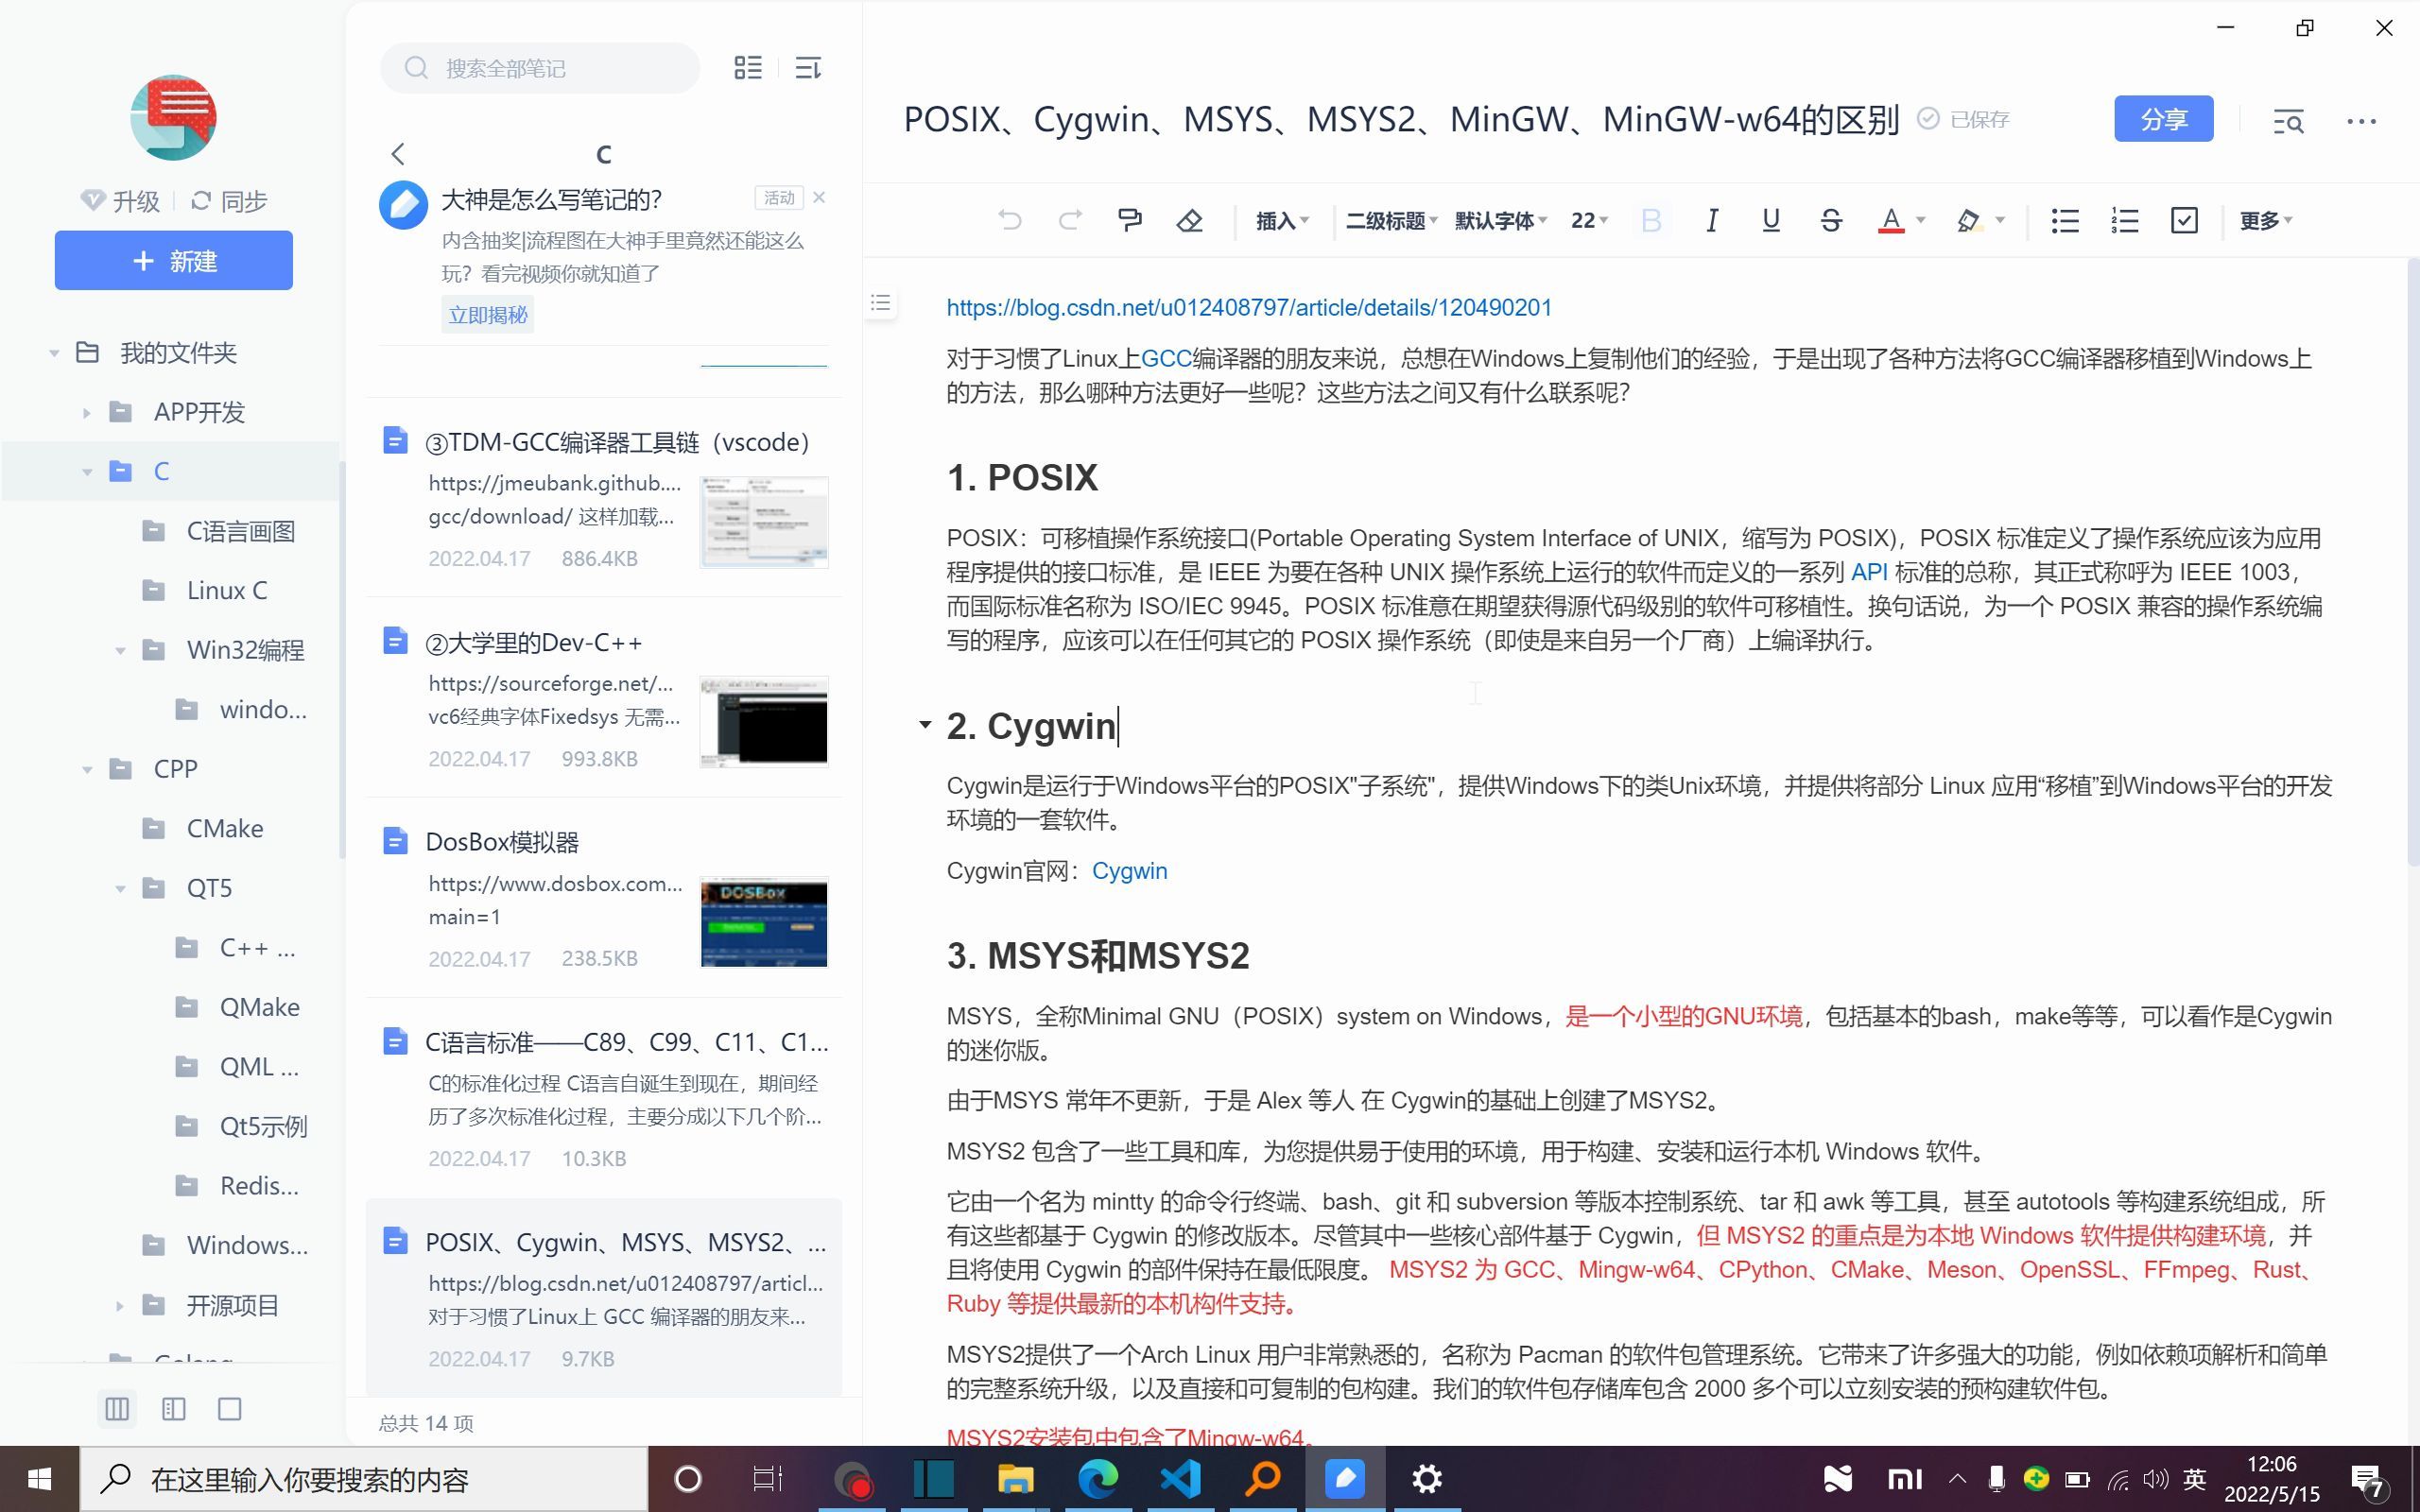Image resolution: width=2420 pixels, height=1512 pixels.
Task: Open the ③TDM-GCC编译器工具链 note
Action: 604,497
